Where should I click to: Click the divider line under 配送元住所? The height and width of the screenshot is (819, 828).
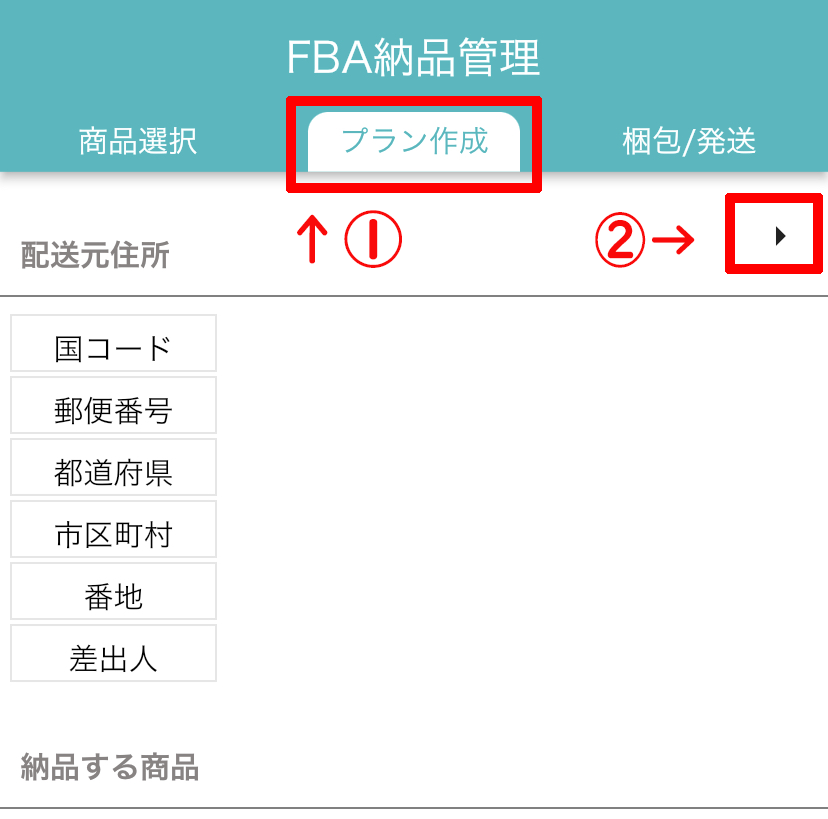(x=414, y=296)
